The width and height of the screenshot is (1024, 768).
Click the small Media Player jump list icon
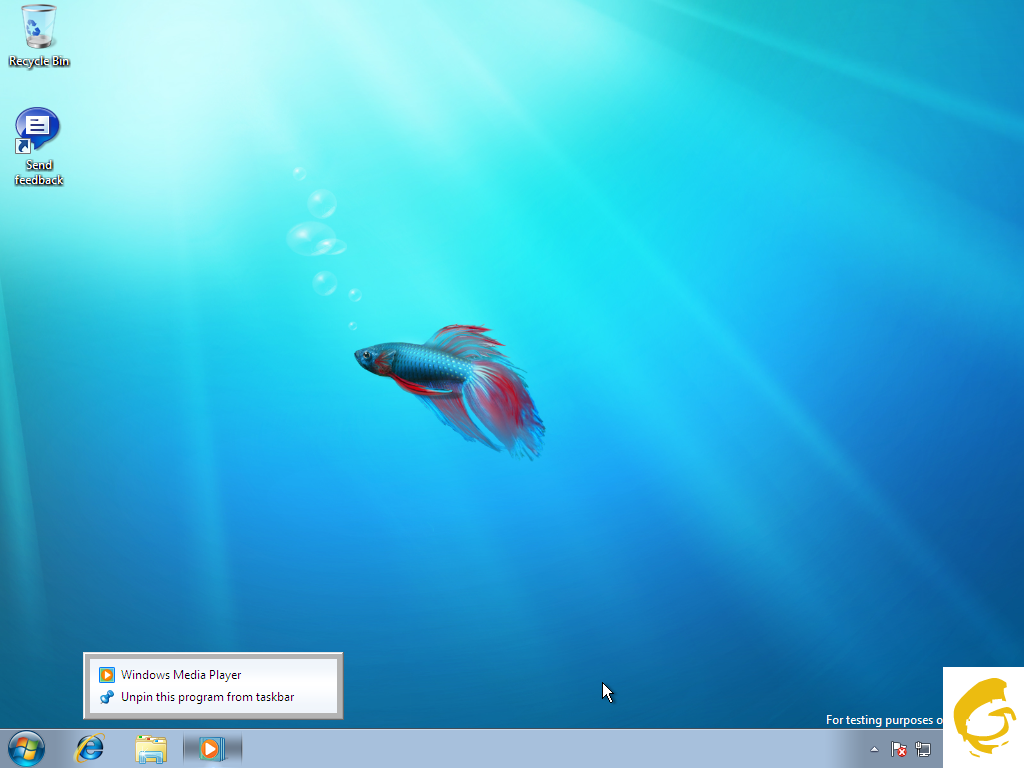(x=107, y=675)
